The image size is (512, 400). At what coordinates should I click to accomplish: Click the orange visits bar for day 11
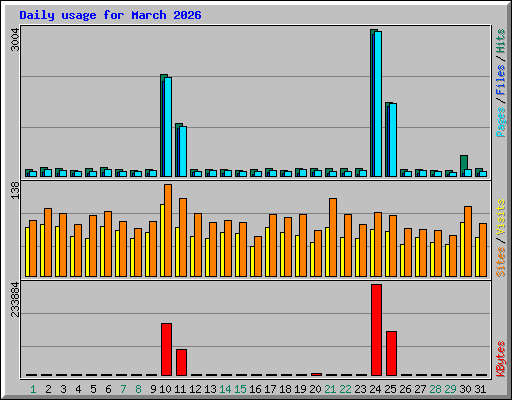click(183, 237)
